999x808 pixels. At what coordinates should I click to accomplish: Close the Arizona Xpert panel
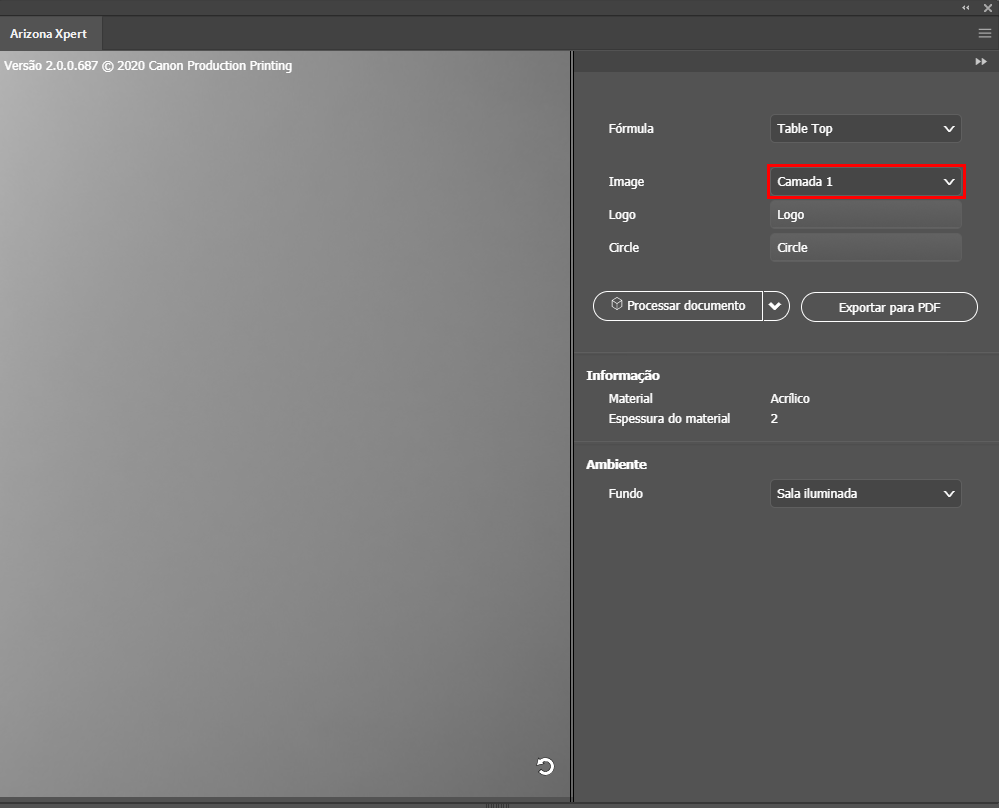[x=988, y=8]
